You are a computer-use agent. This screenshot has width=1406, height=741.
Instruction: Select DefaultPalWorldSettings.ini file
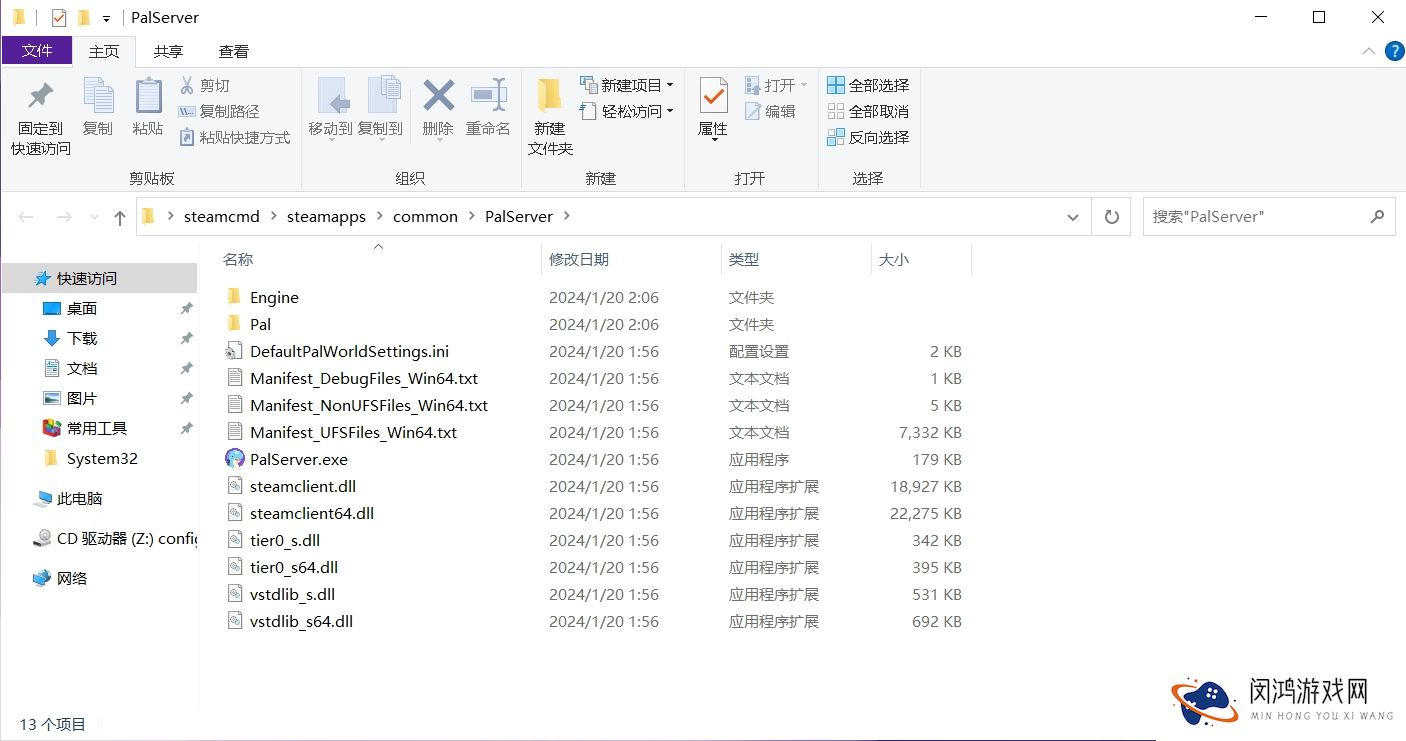click(349, 351)
